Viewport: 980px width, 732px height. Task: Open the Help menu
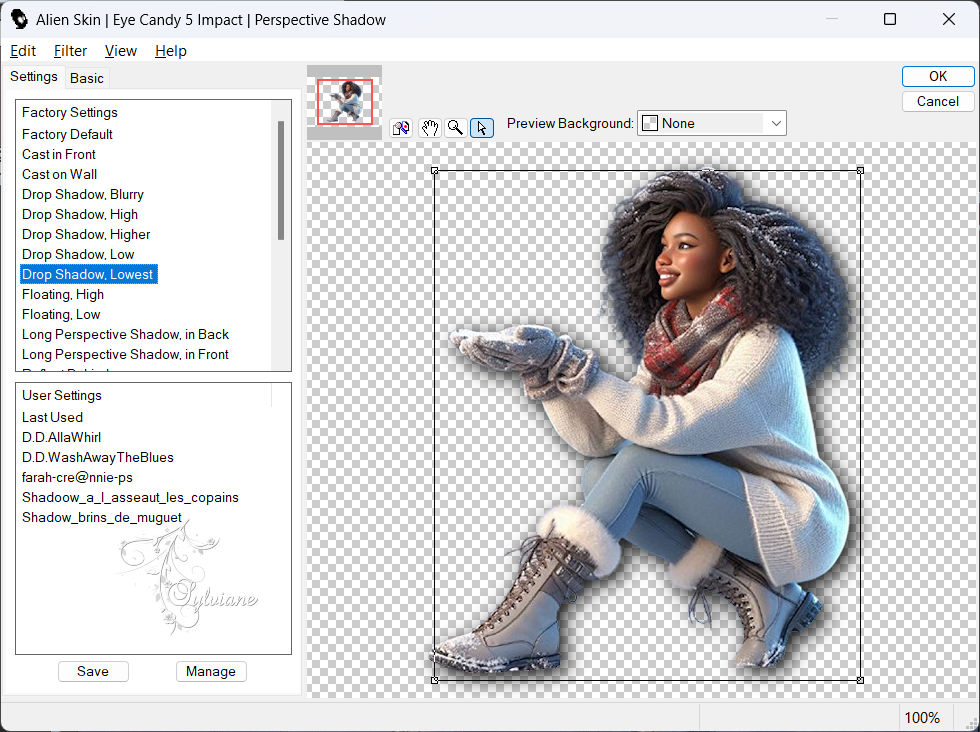(171, 51)
